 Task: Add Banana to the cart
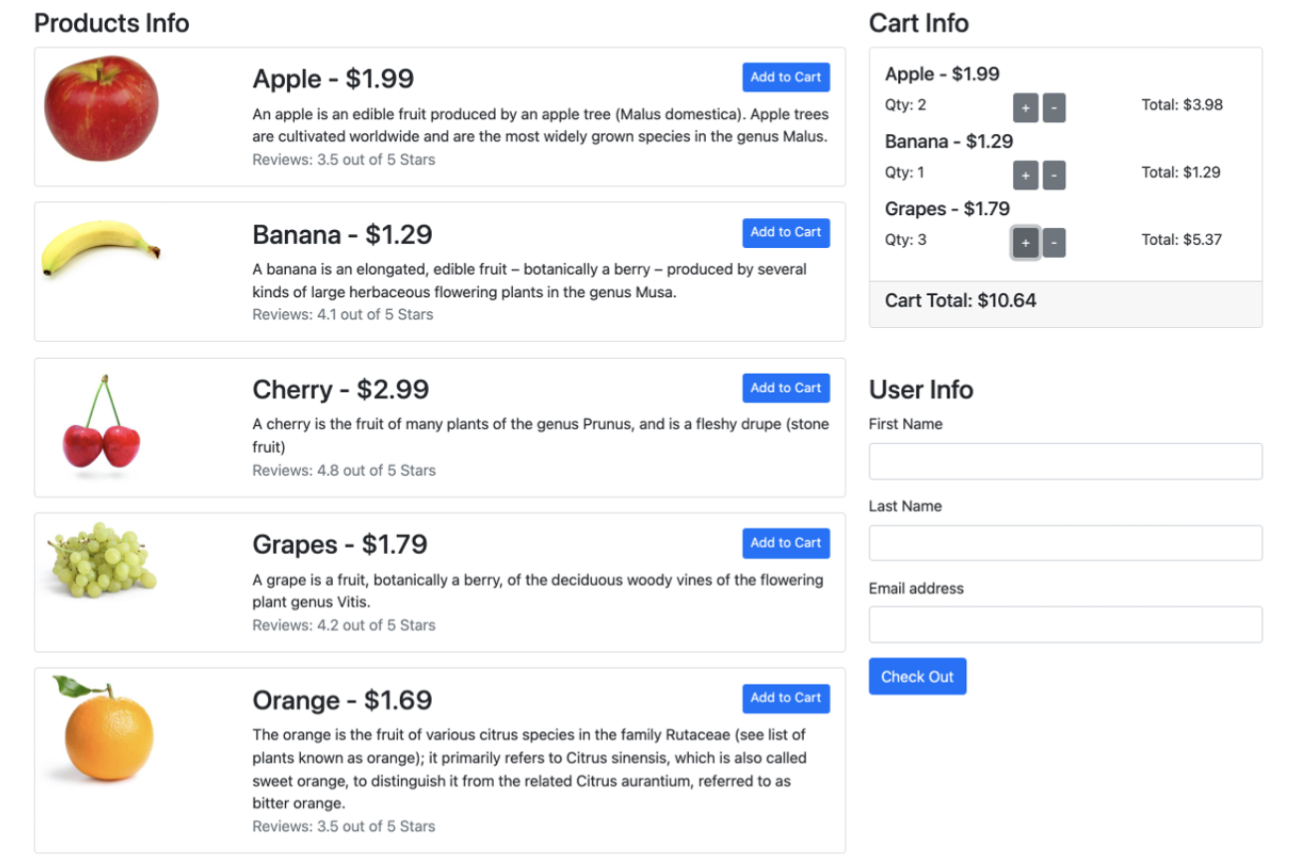(786, 232)
